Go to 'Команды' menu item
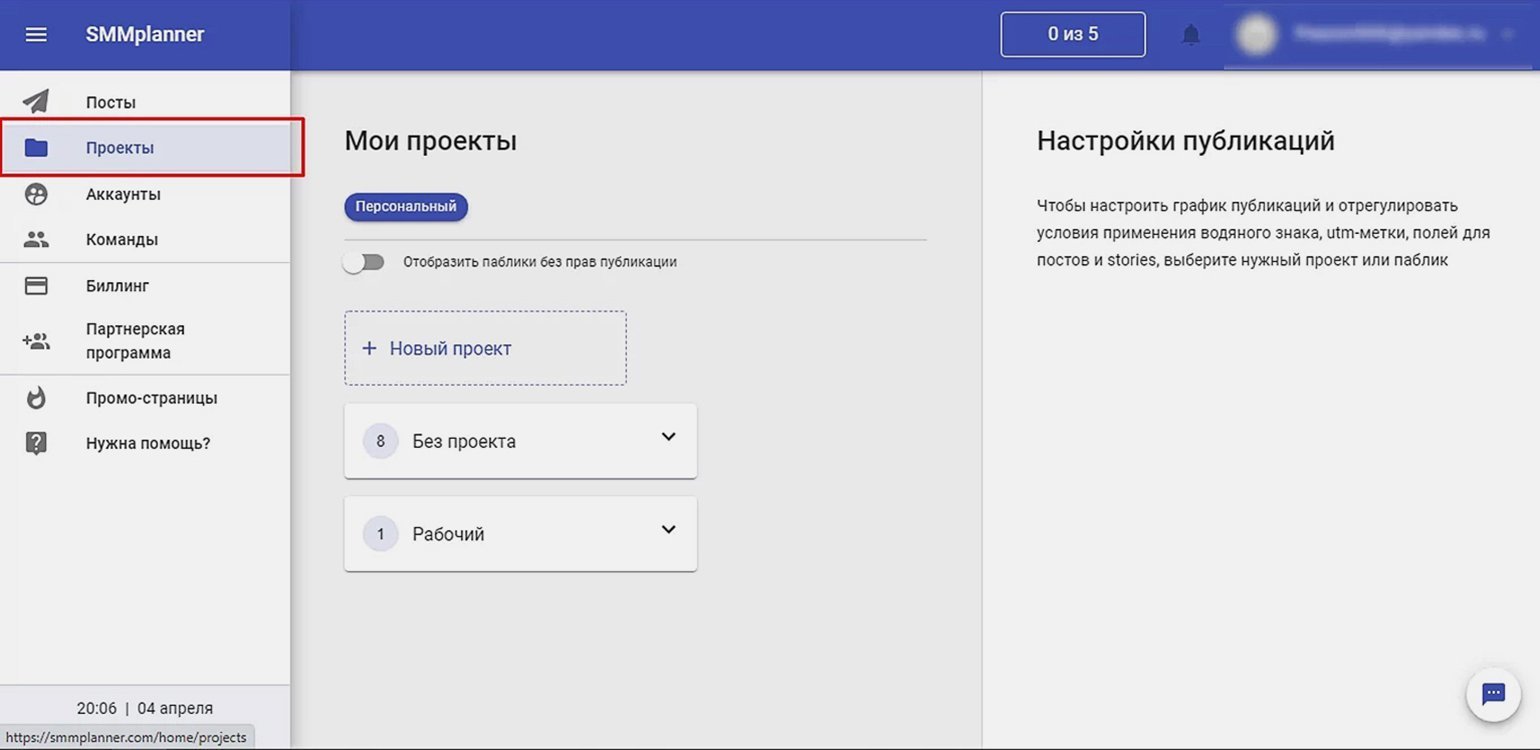This screenshot has width=1540, height=750. pos(122,240)
